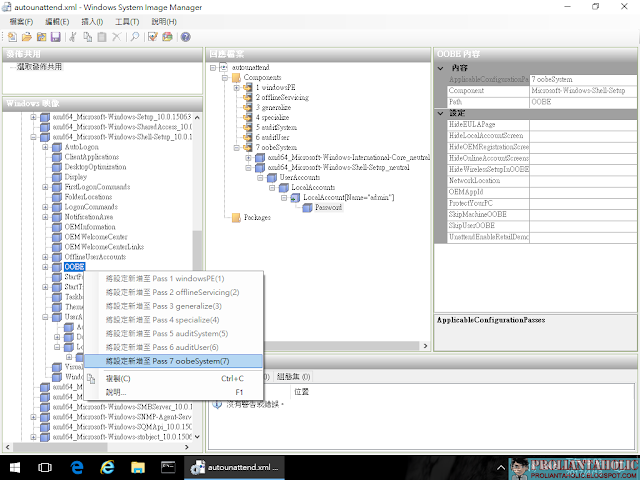The width and height of the screenshot is (640, 480).
Task: Click the NetworkLocation value field
Action: (583, 181)
